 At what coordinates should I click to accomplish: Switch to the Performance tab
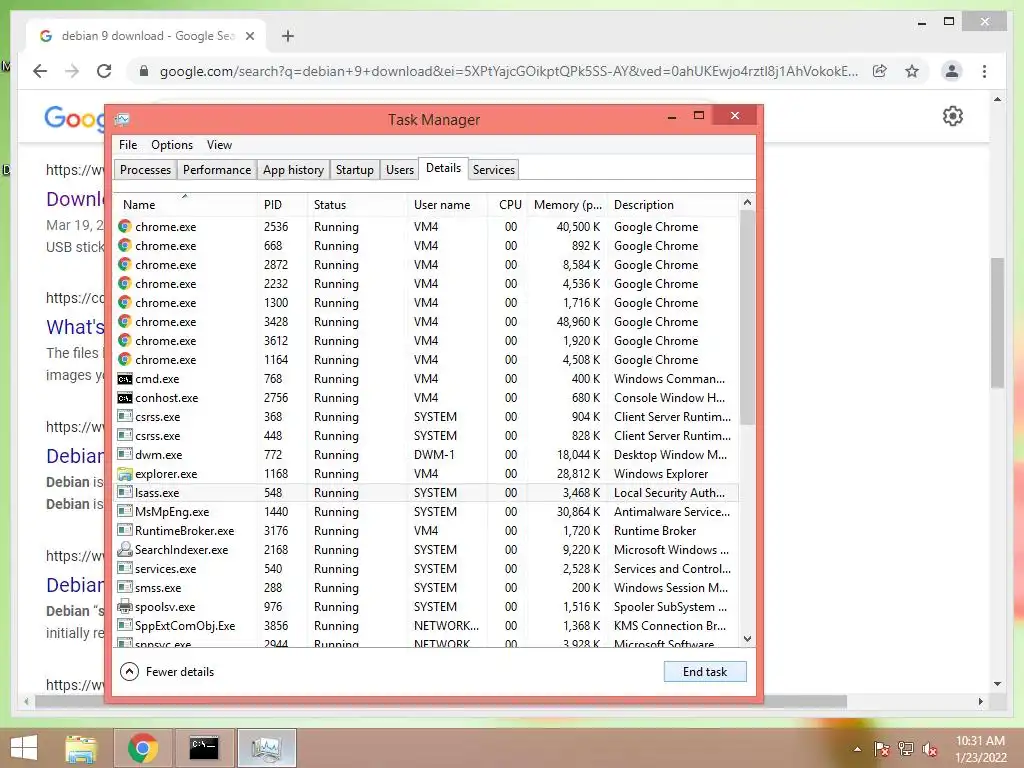[x=217, y=170]
